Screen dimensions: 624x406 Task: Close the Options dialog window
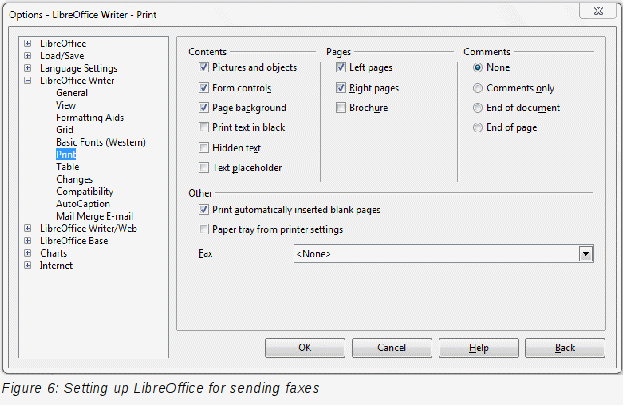pyautogui.click(x=598, y=11)
